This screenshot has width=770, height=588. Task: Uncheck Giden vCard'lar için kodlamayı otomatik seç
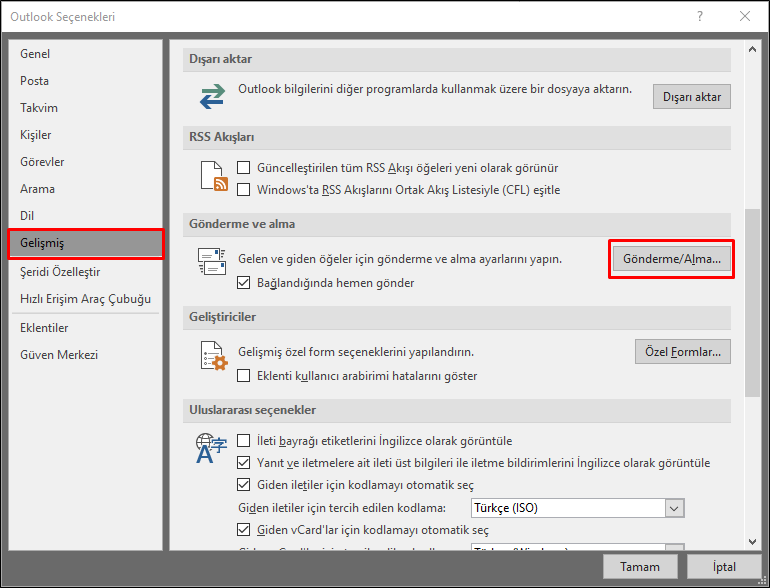[244, 530]
